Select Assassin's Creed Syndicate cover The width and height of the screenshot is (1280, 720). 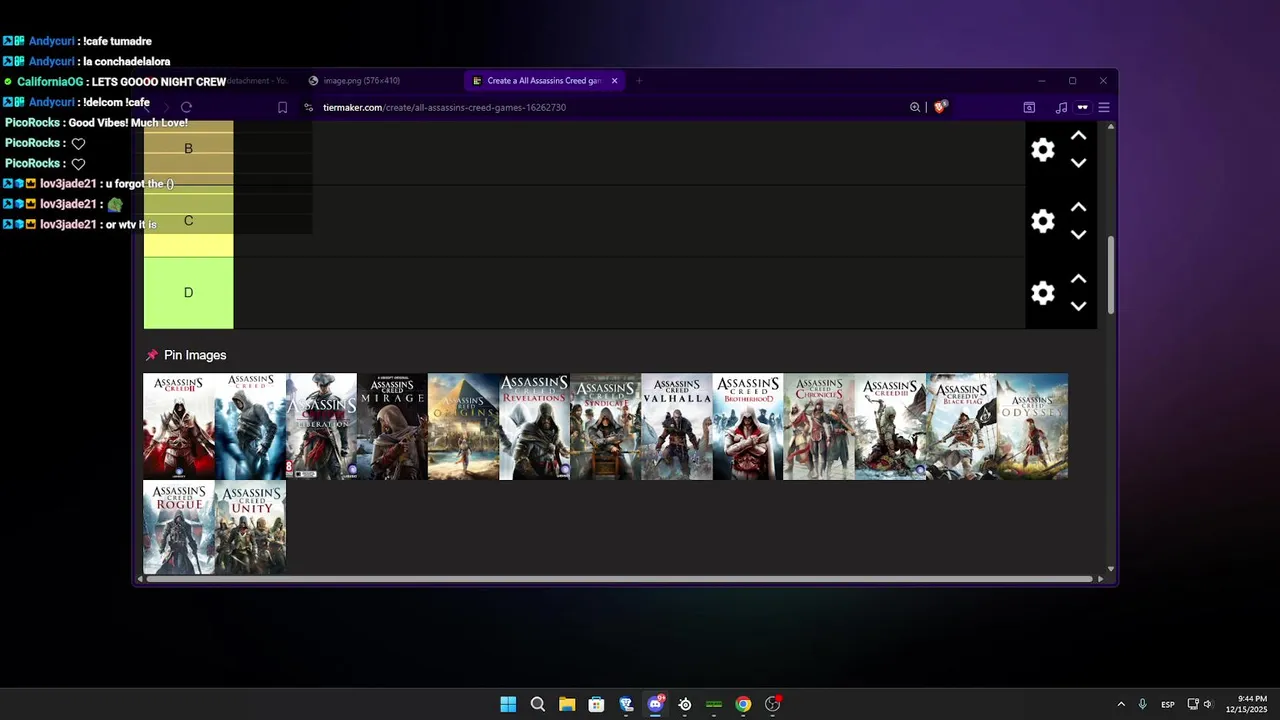click(605, 426)
